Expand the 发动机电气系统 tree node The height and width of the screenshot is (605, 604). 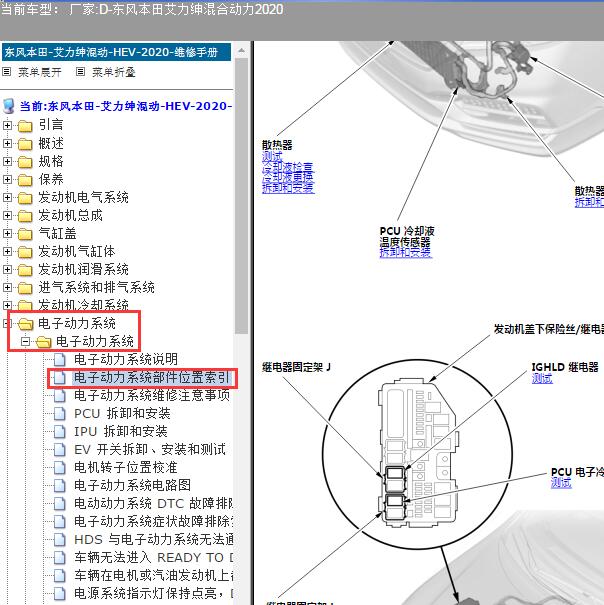pyautogui.click(x=7, y=198)
